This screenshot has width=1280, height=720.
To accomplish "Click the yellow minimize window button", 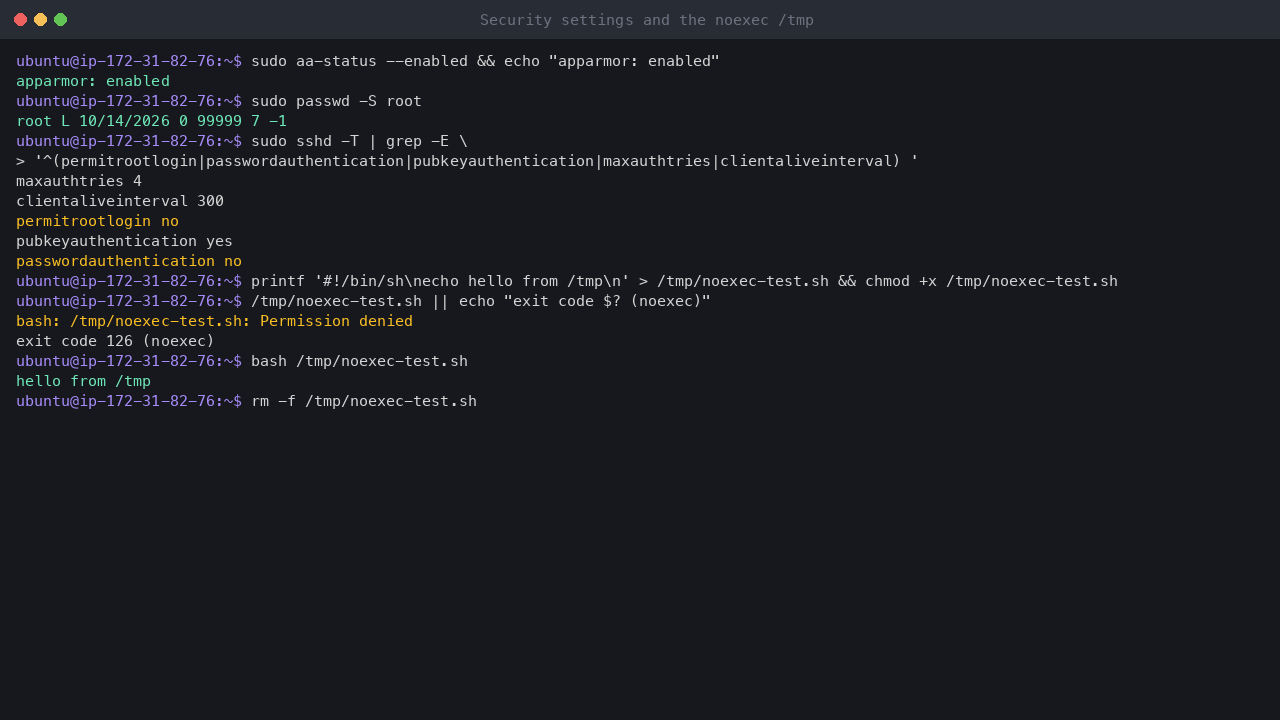I will [x=40, y=19].
